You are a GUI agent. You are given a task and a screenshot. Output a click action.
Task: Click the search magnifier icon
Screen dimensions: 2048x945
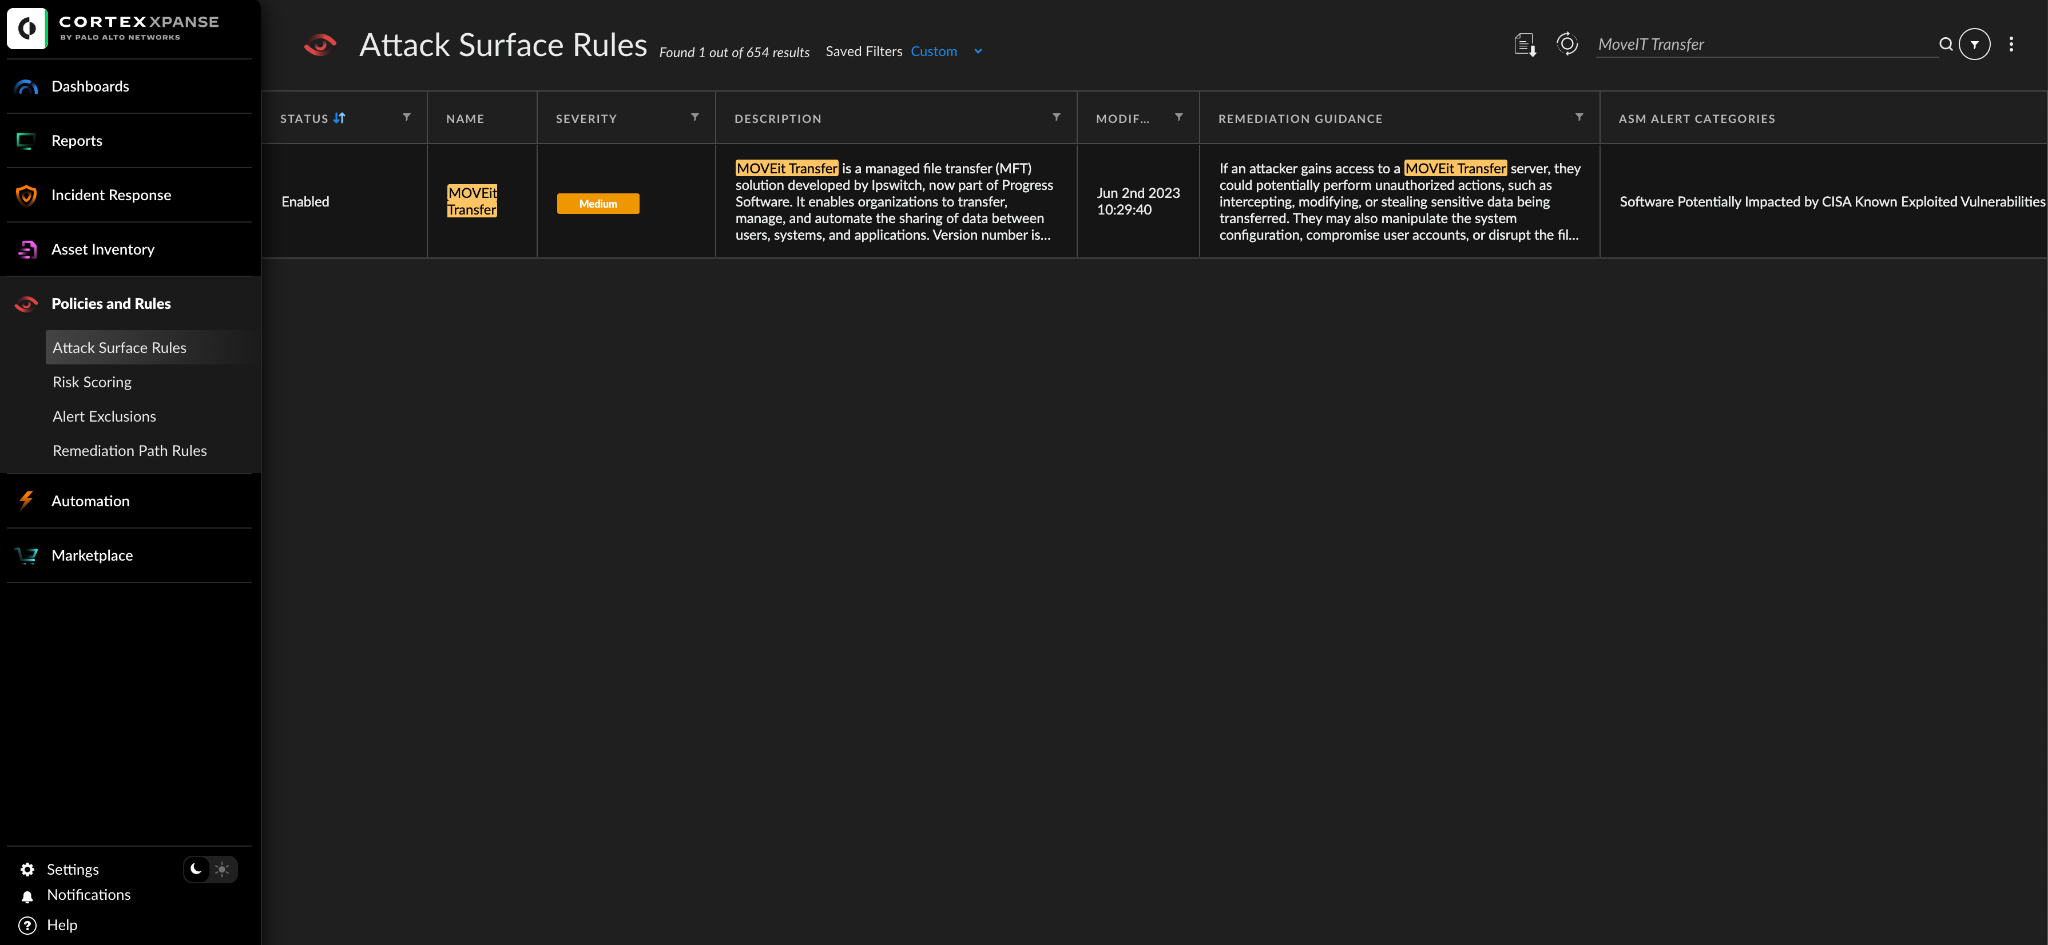click(x=1946, y=44)
